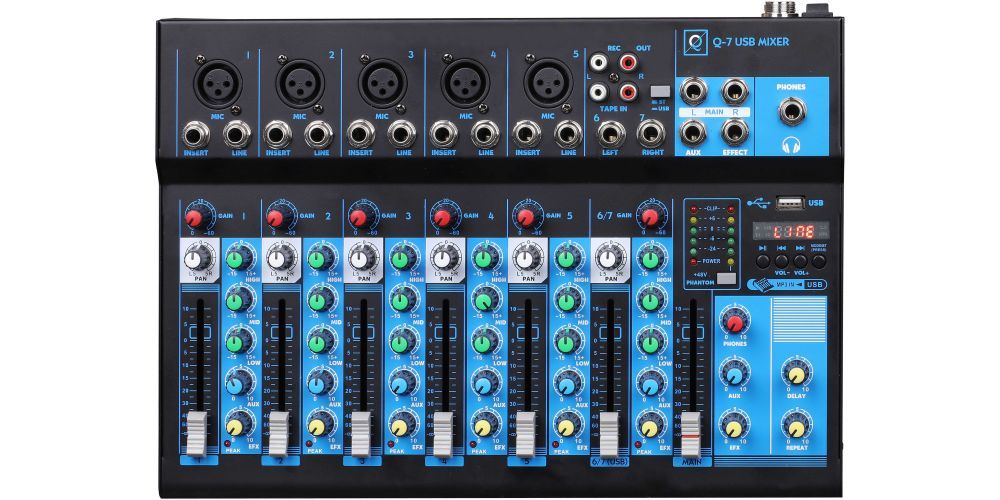Image resolution: width=1000 pixels, height=500 pixels.
Task: Click the channel 5 green HIGH EQ knob
Action: tap(566, 259)
